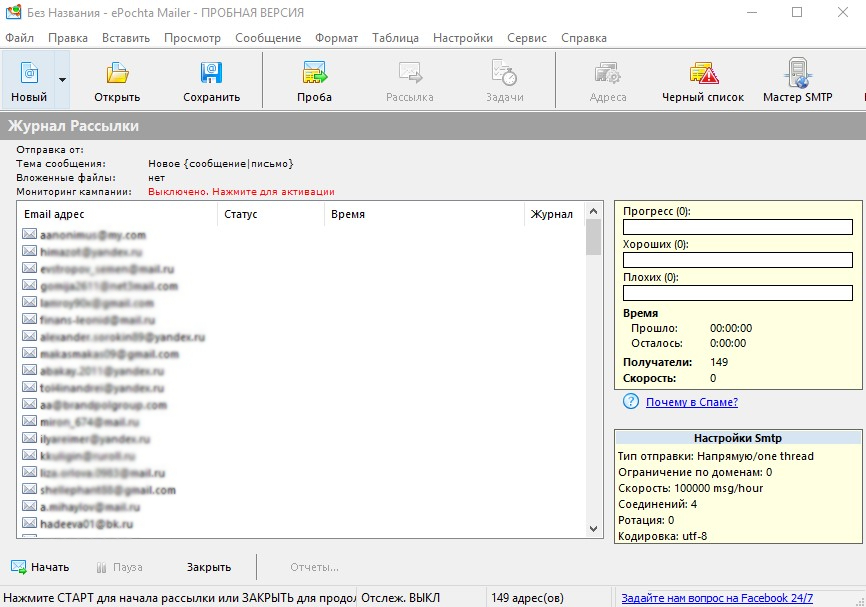Click the question mark help icon
Image resolution: width=866 pixels, height=607 pixels.
[x=631, y=402]
